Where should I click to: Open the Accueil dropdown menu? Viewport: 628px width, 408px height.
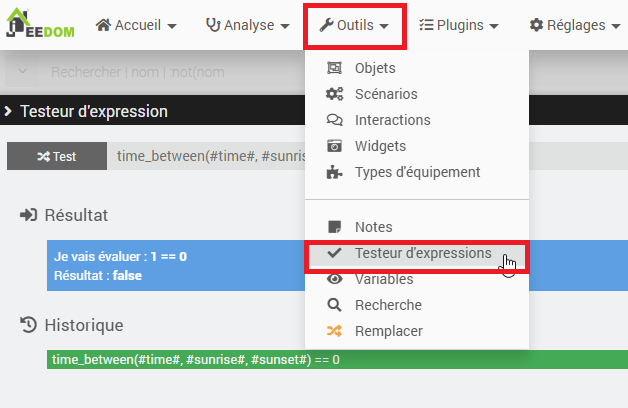pyautogui.click(x=137, y=25)
